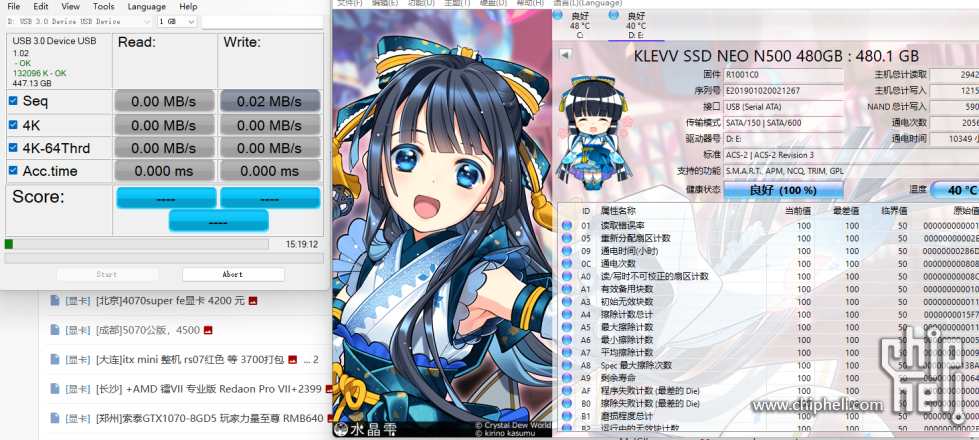979x440 pixels.
Task: Open the 成都 5070公版，4500 thread link
Action: (148, 330)
